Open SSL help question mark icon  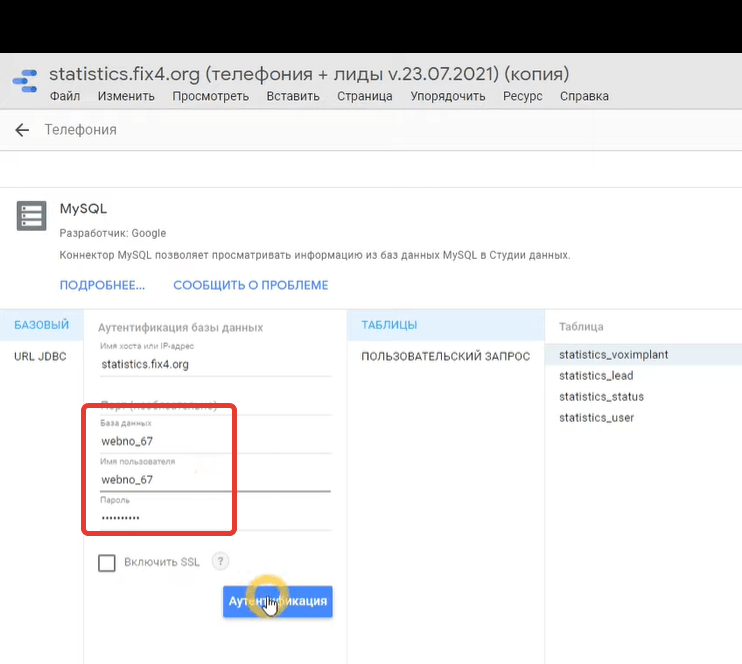point(220,561)
